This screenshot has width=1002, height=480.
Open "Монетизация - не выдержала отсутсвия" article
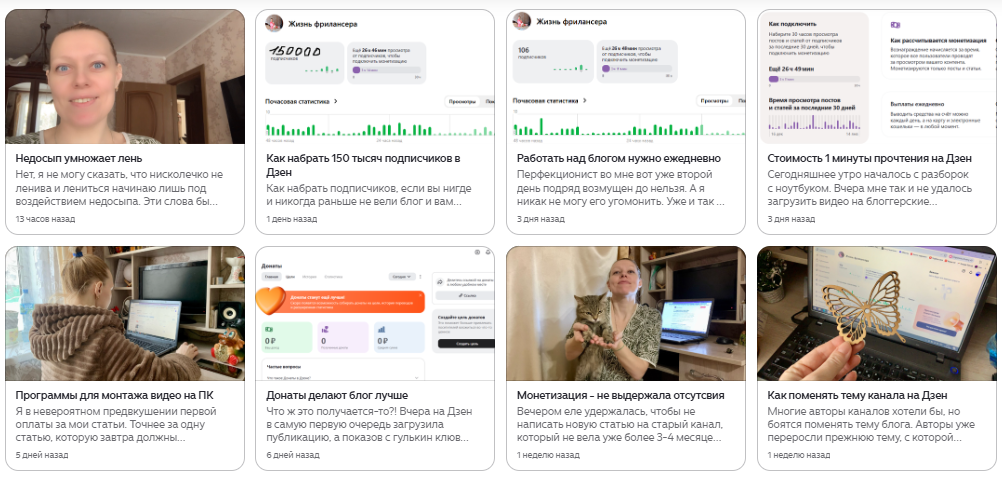[x=620, y=395]
